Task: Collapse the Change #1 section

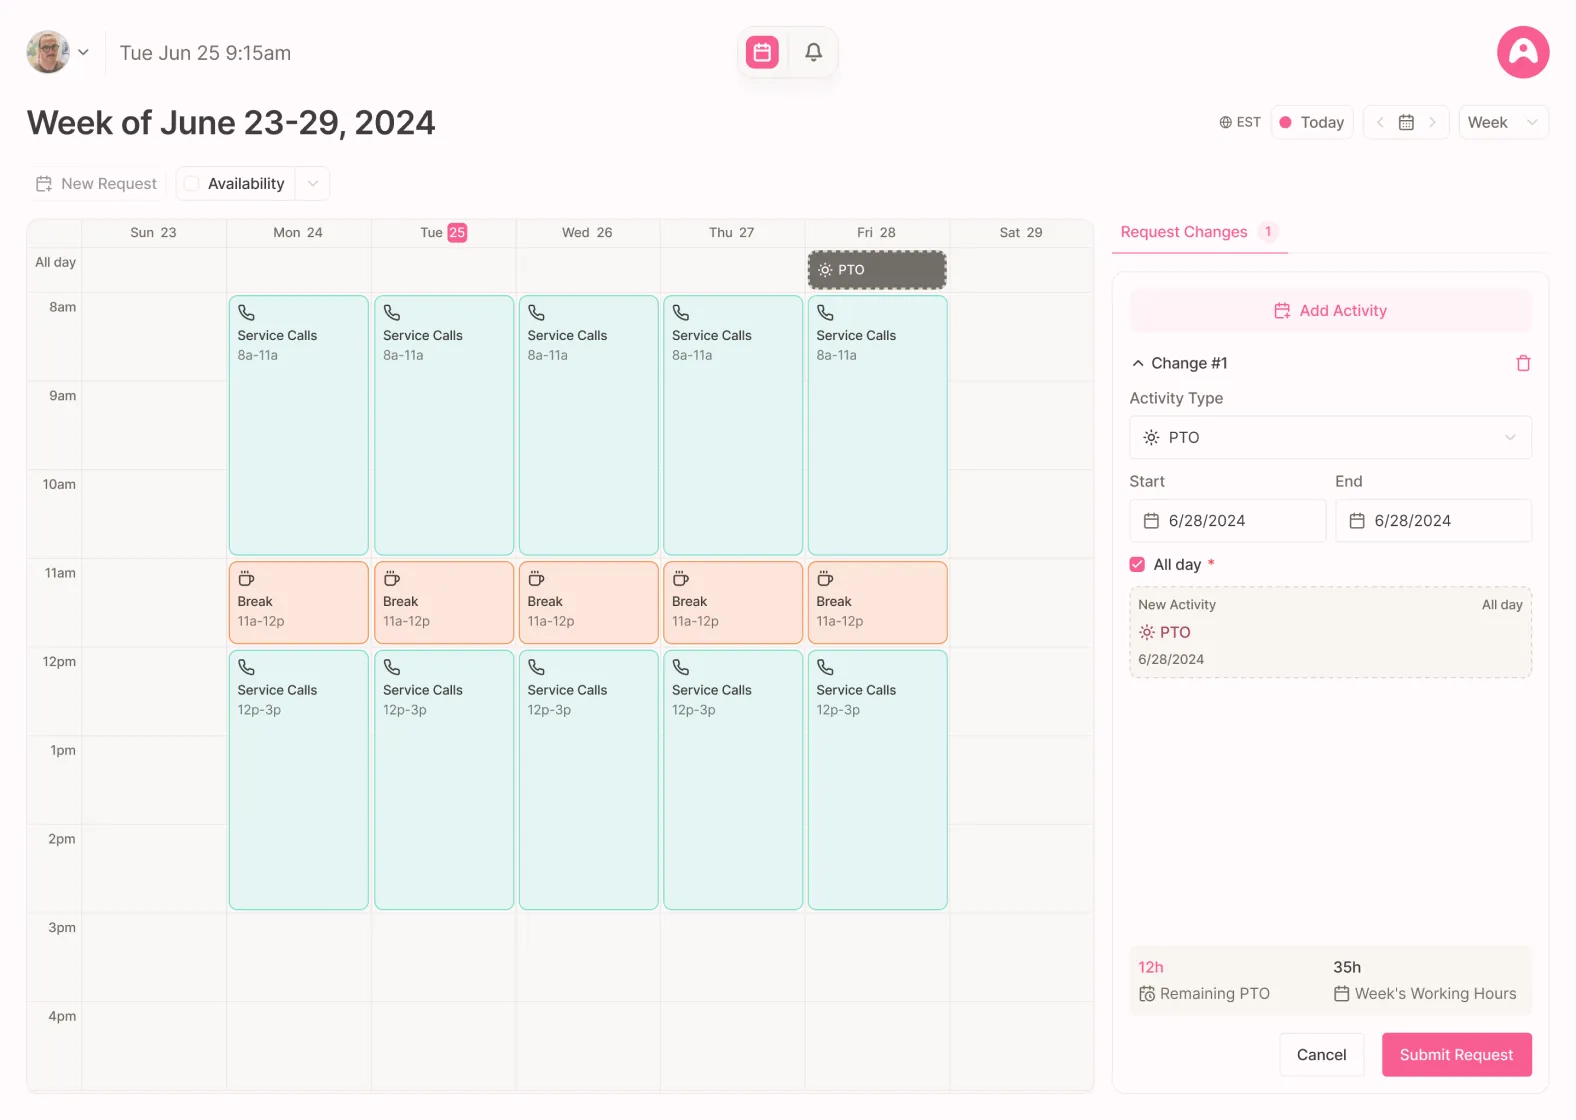Action: pos(1138,363)
